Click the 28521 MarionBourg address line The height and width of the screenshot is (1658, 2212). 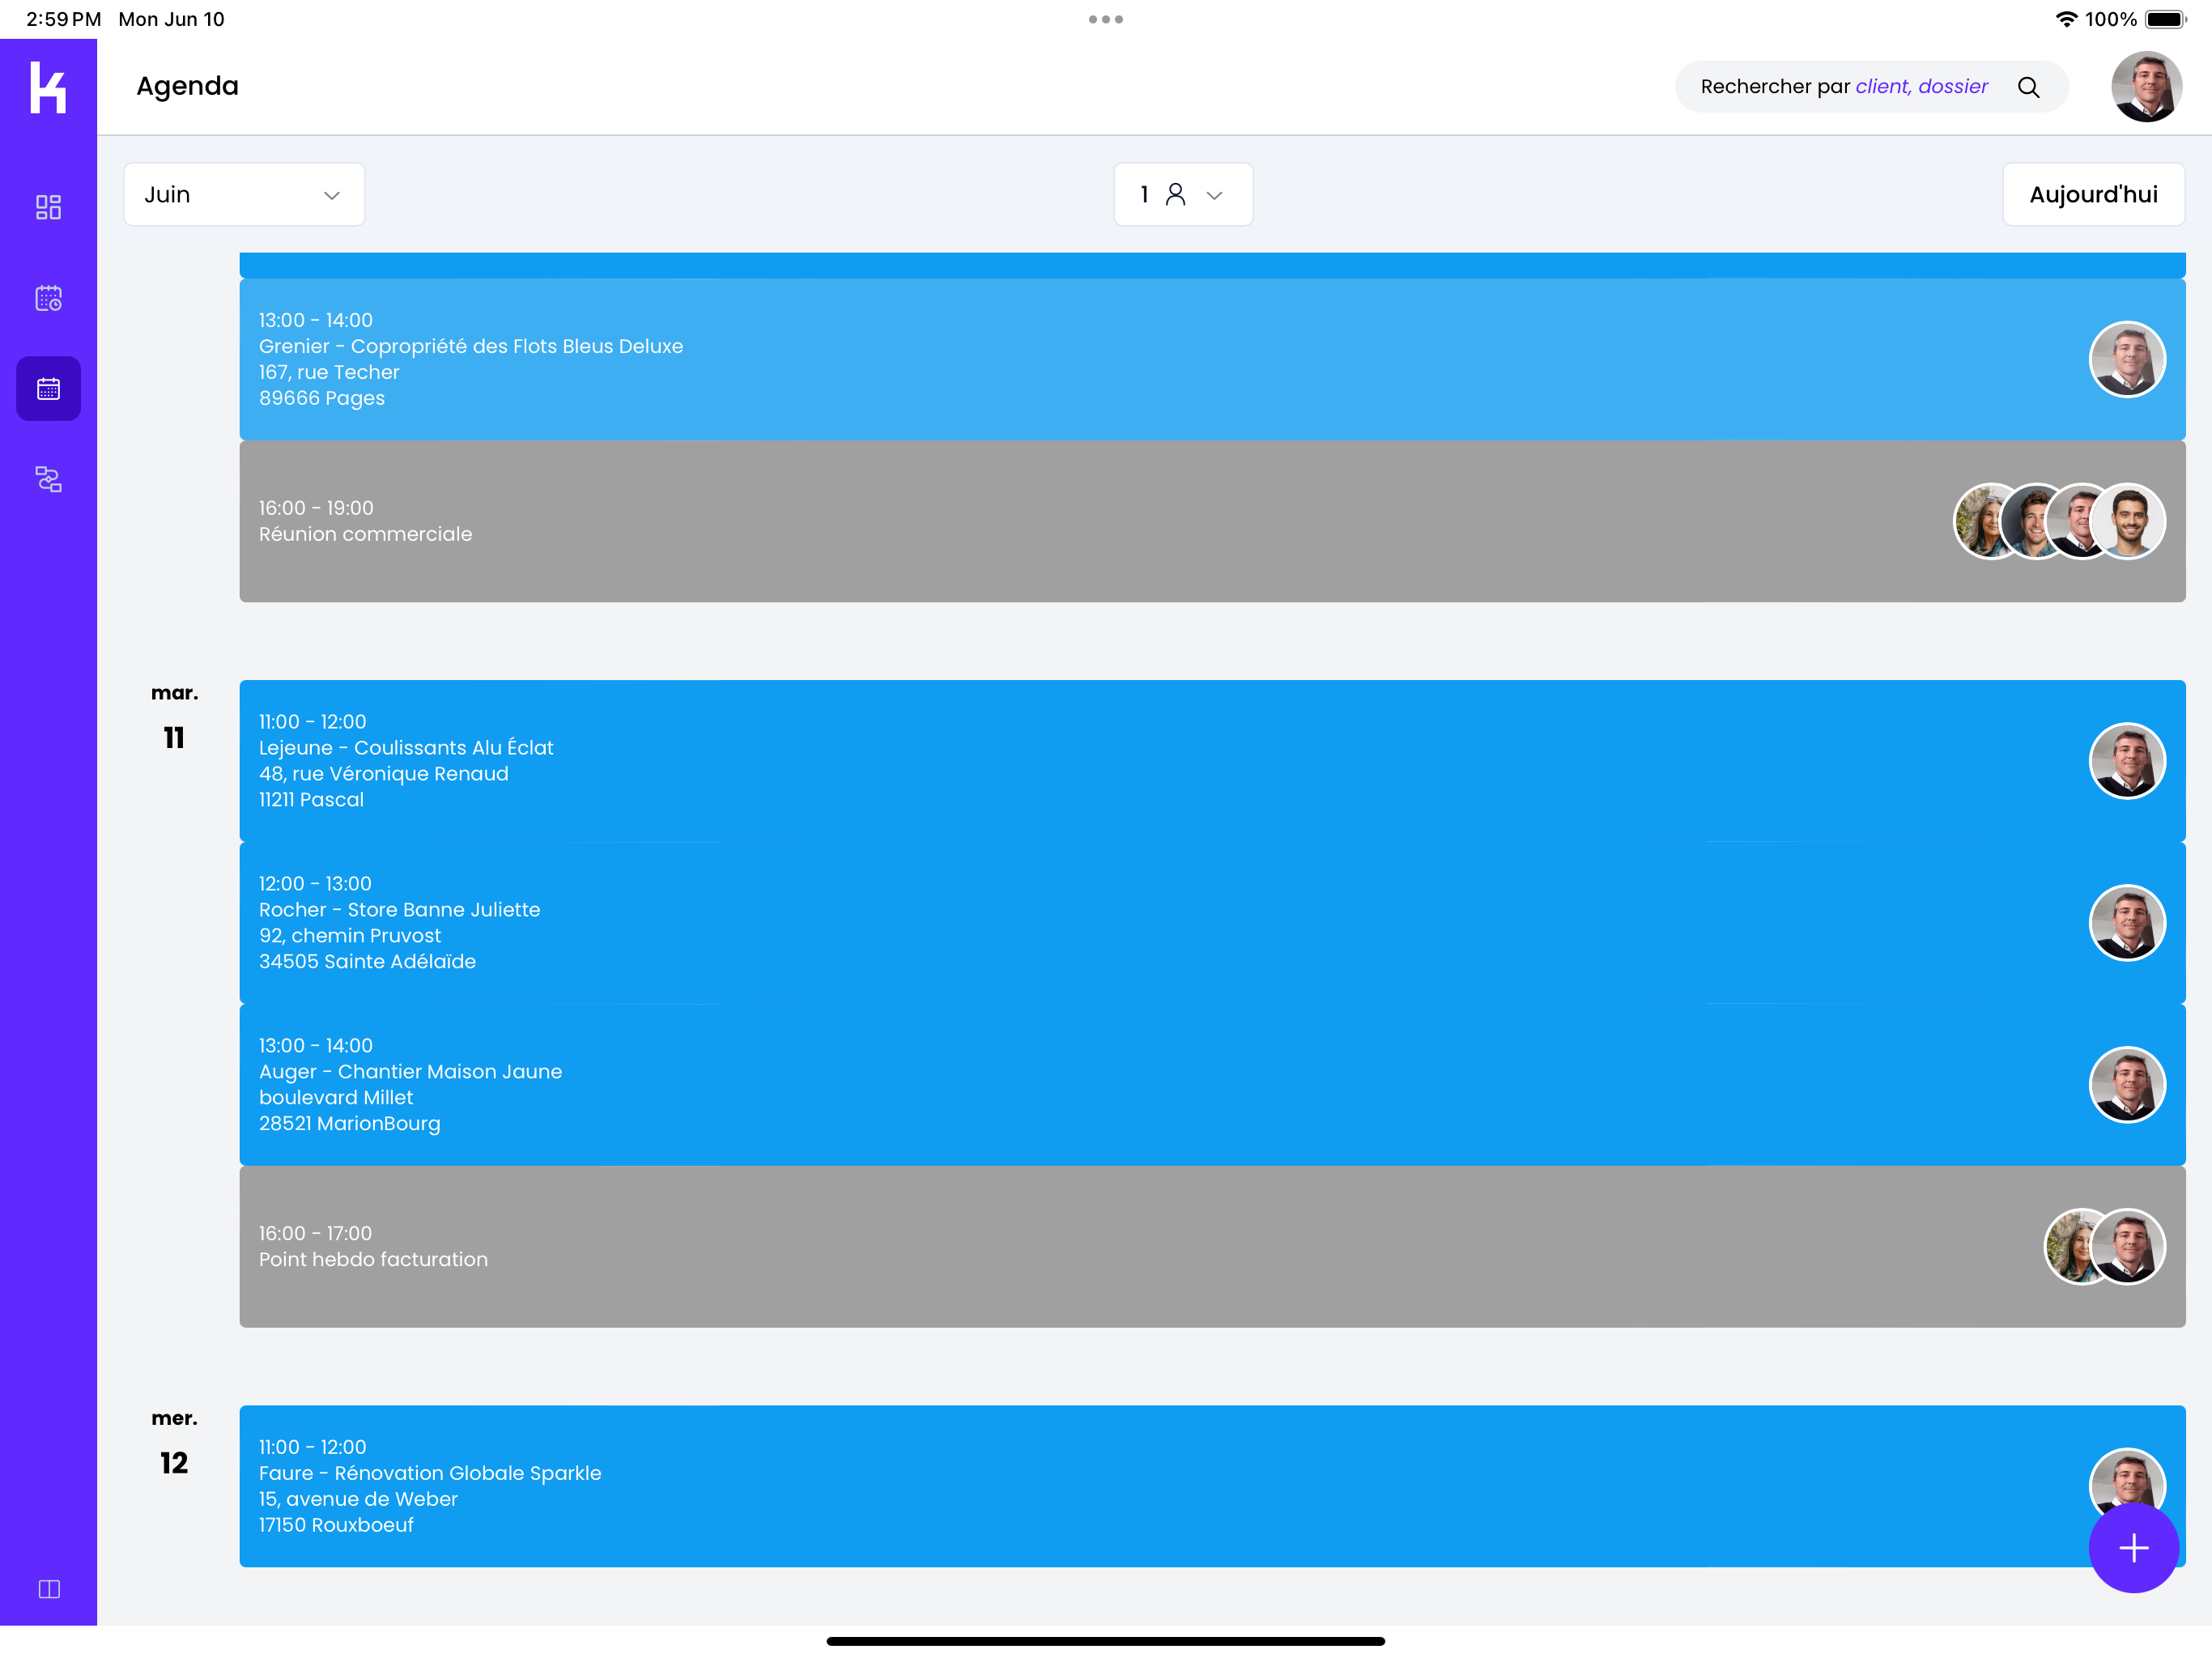349,1123
